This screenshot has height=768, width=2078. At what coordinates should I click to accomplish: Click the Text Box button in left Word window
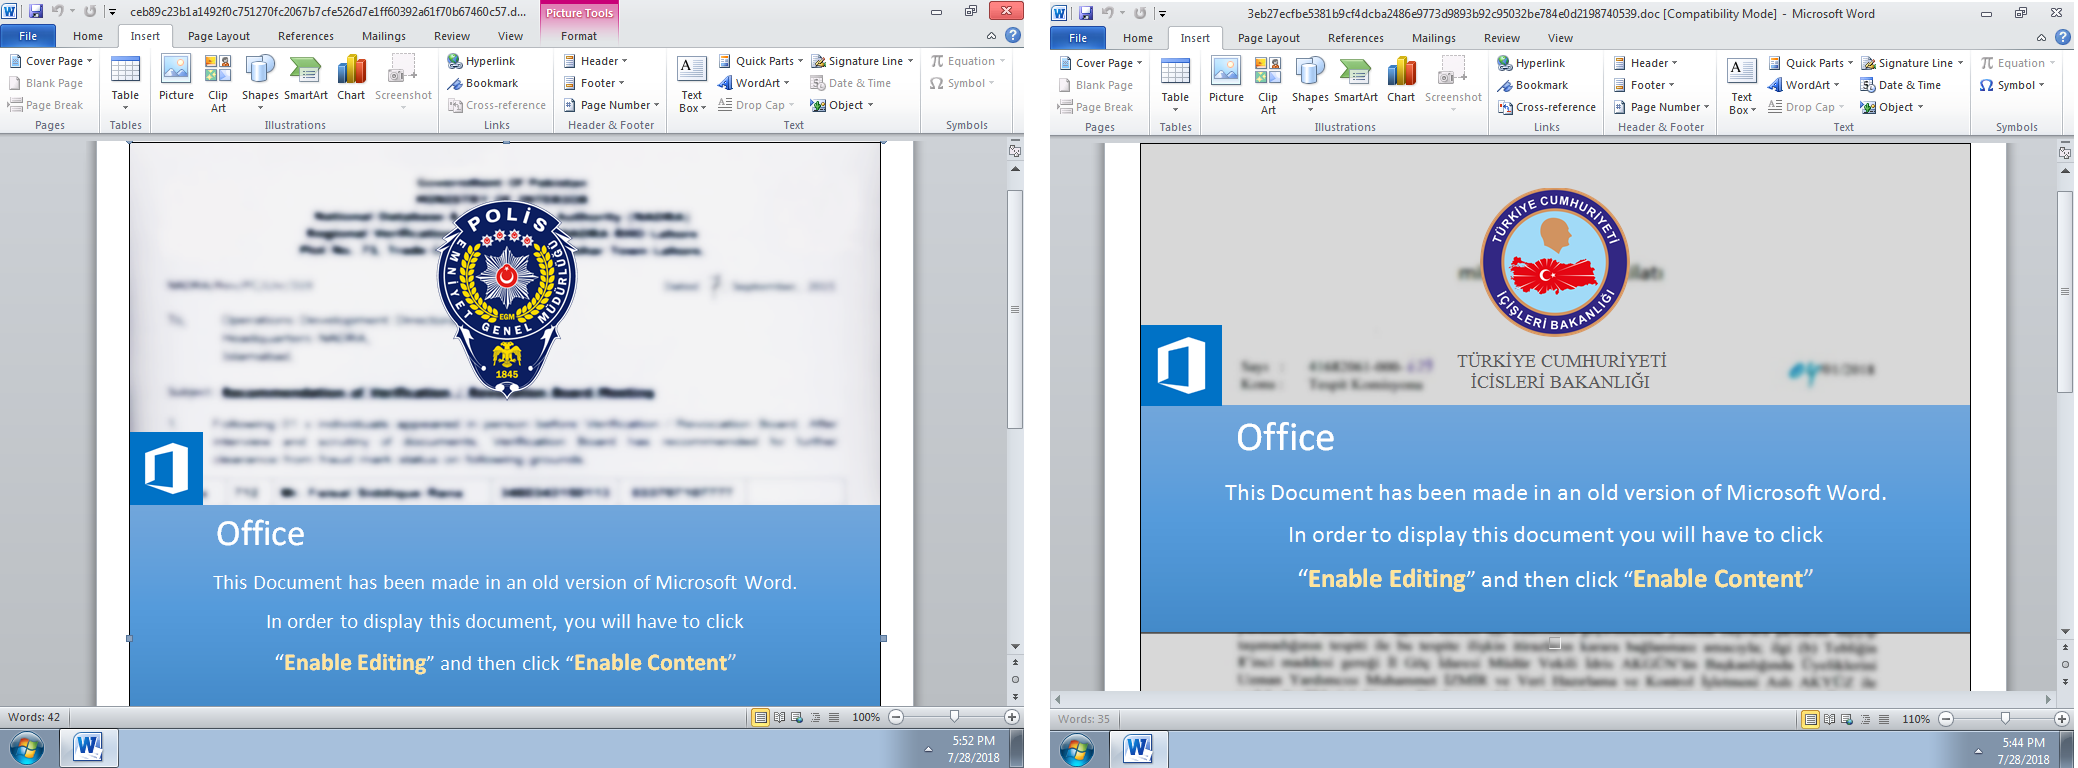[692, 84]
